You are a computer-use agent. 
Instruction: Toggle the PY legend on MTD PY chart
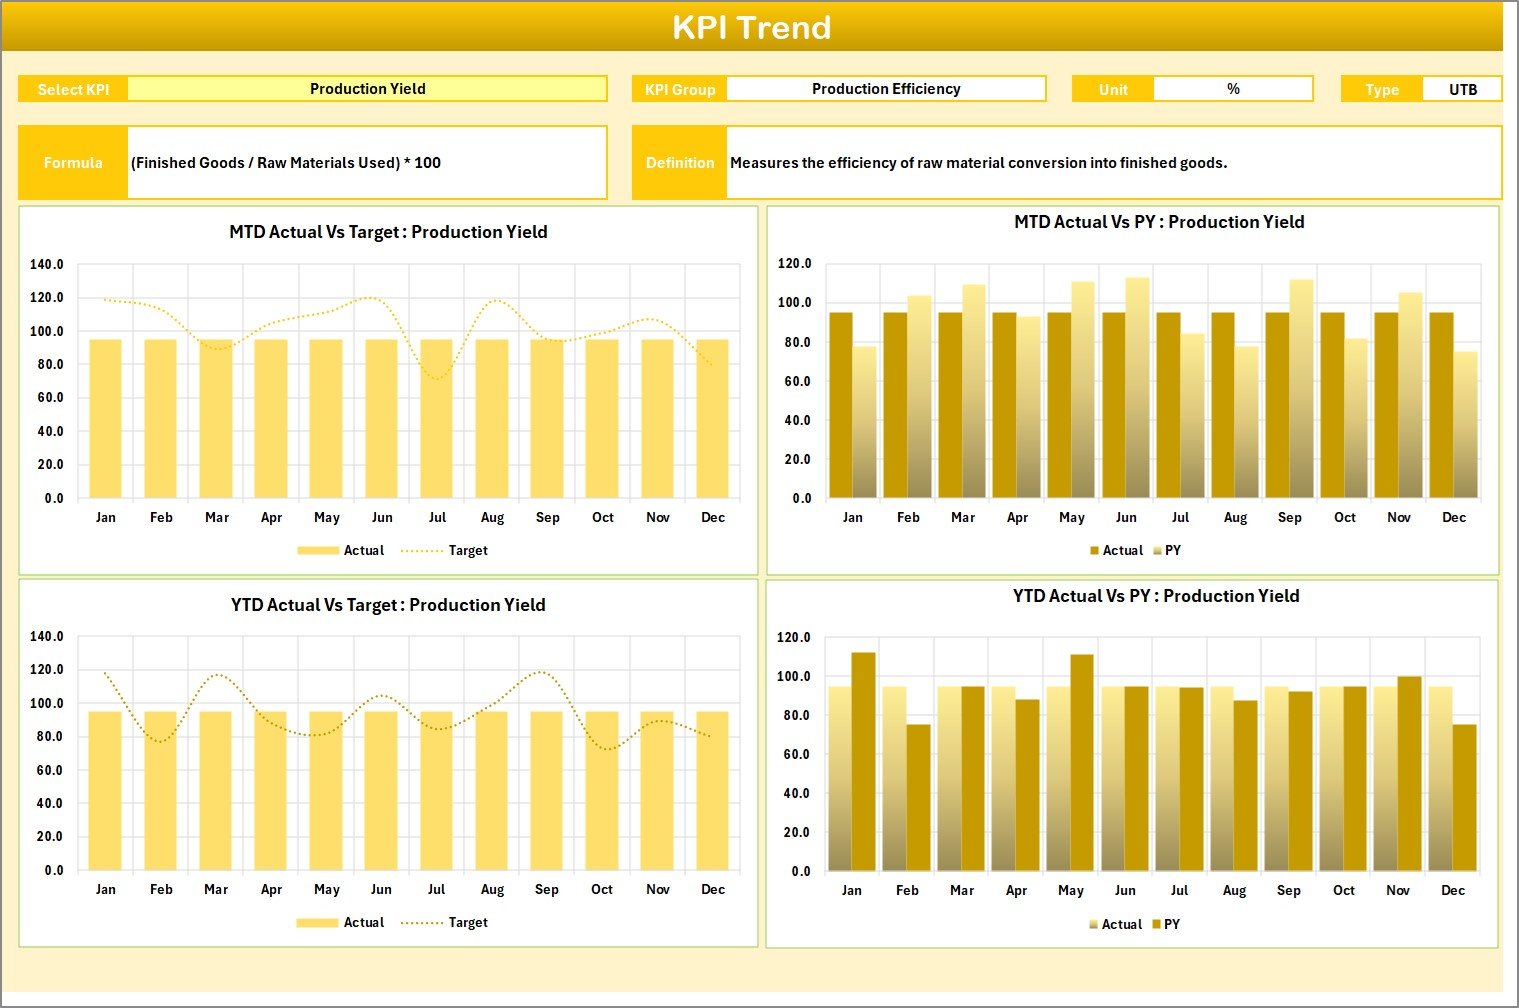pyautogui.click(x=1172, y=550)
